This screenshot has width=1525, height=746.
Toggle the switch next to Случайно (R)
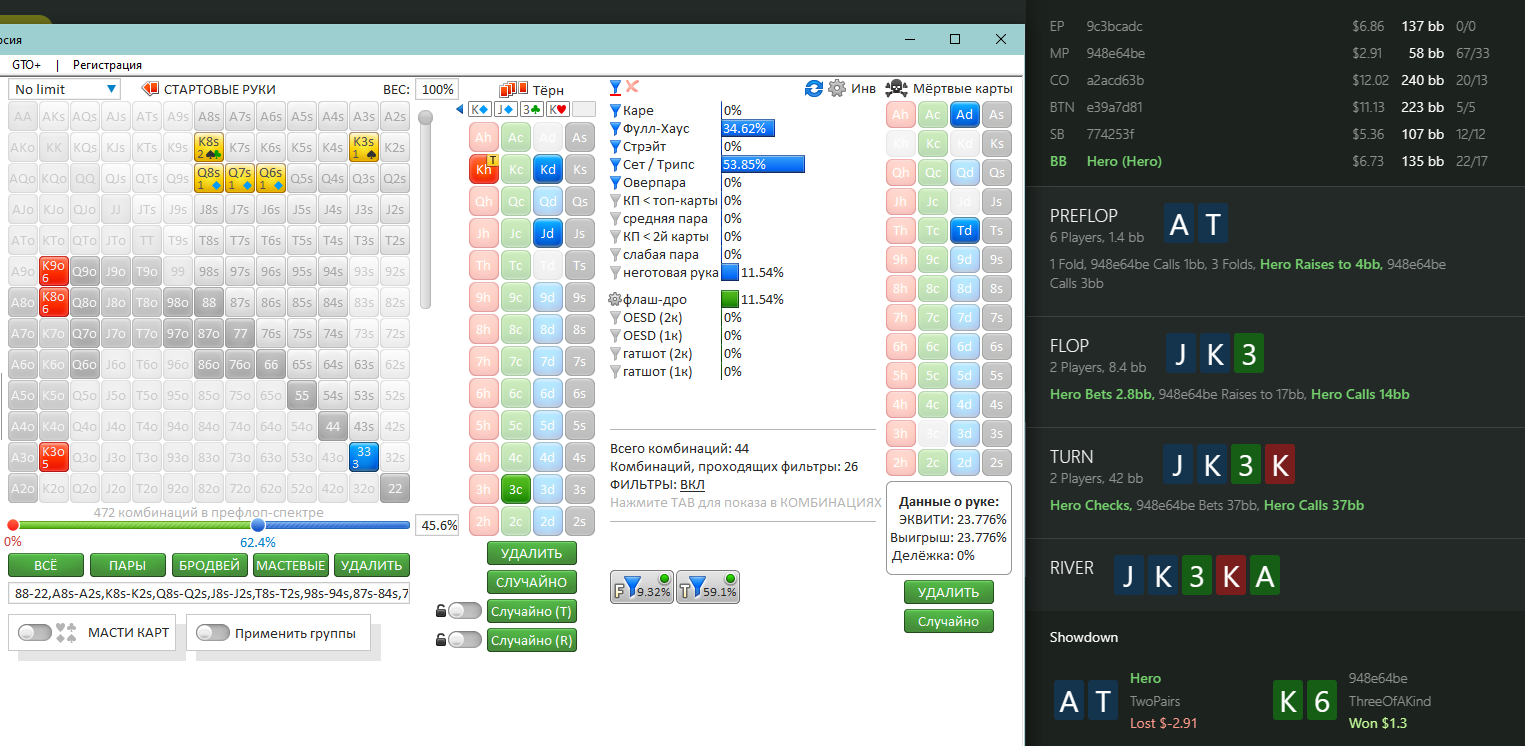coord(464,640)
